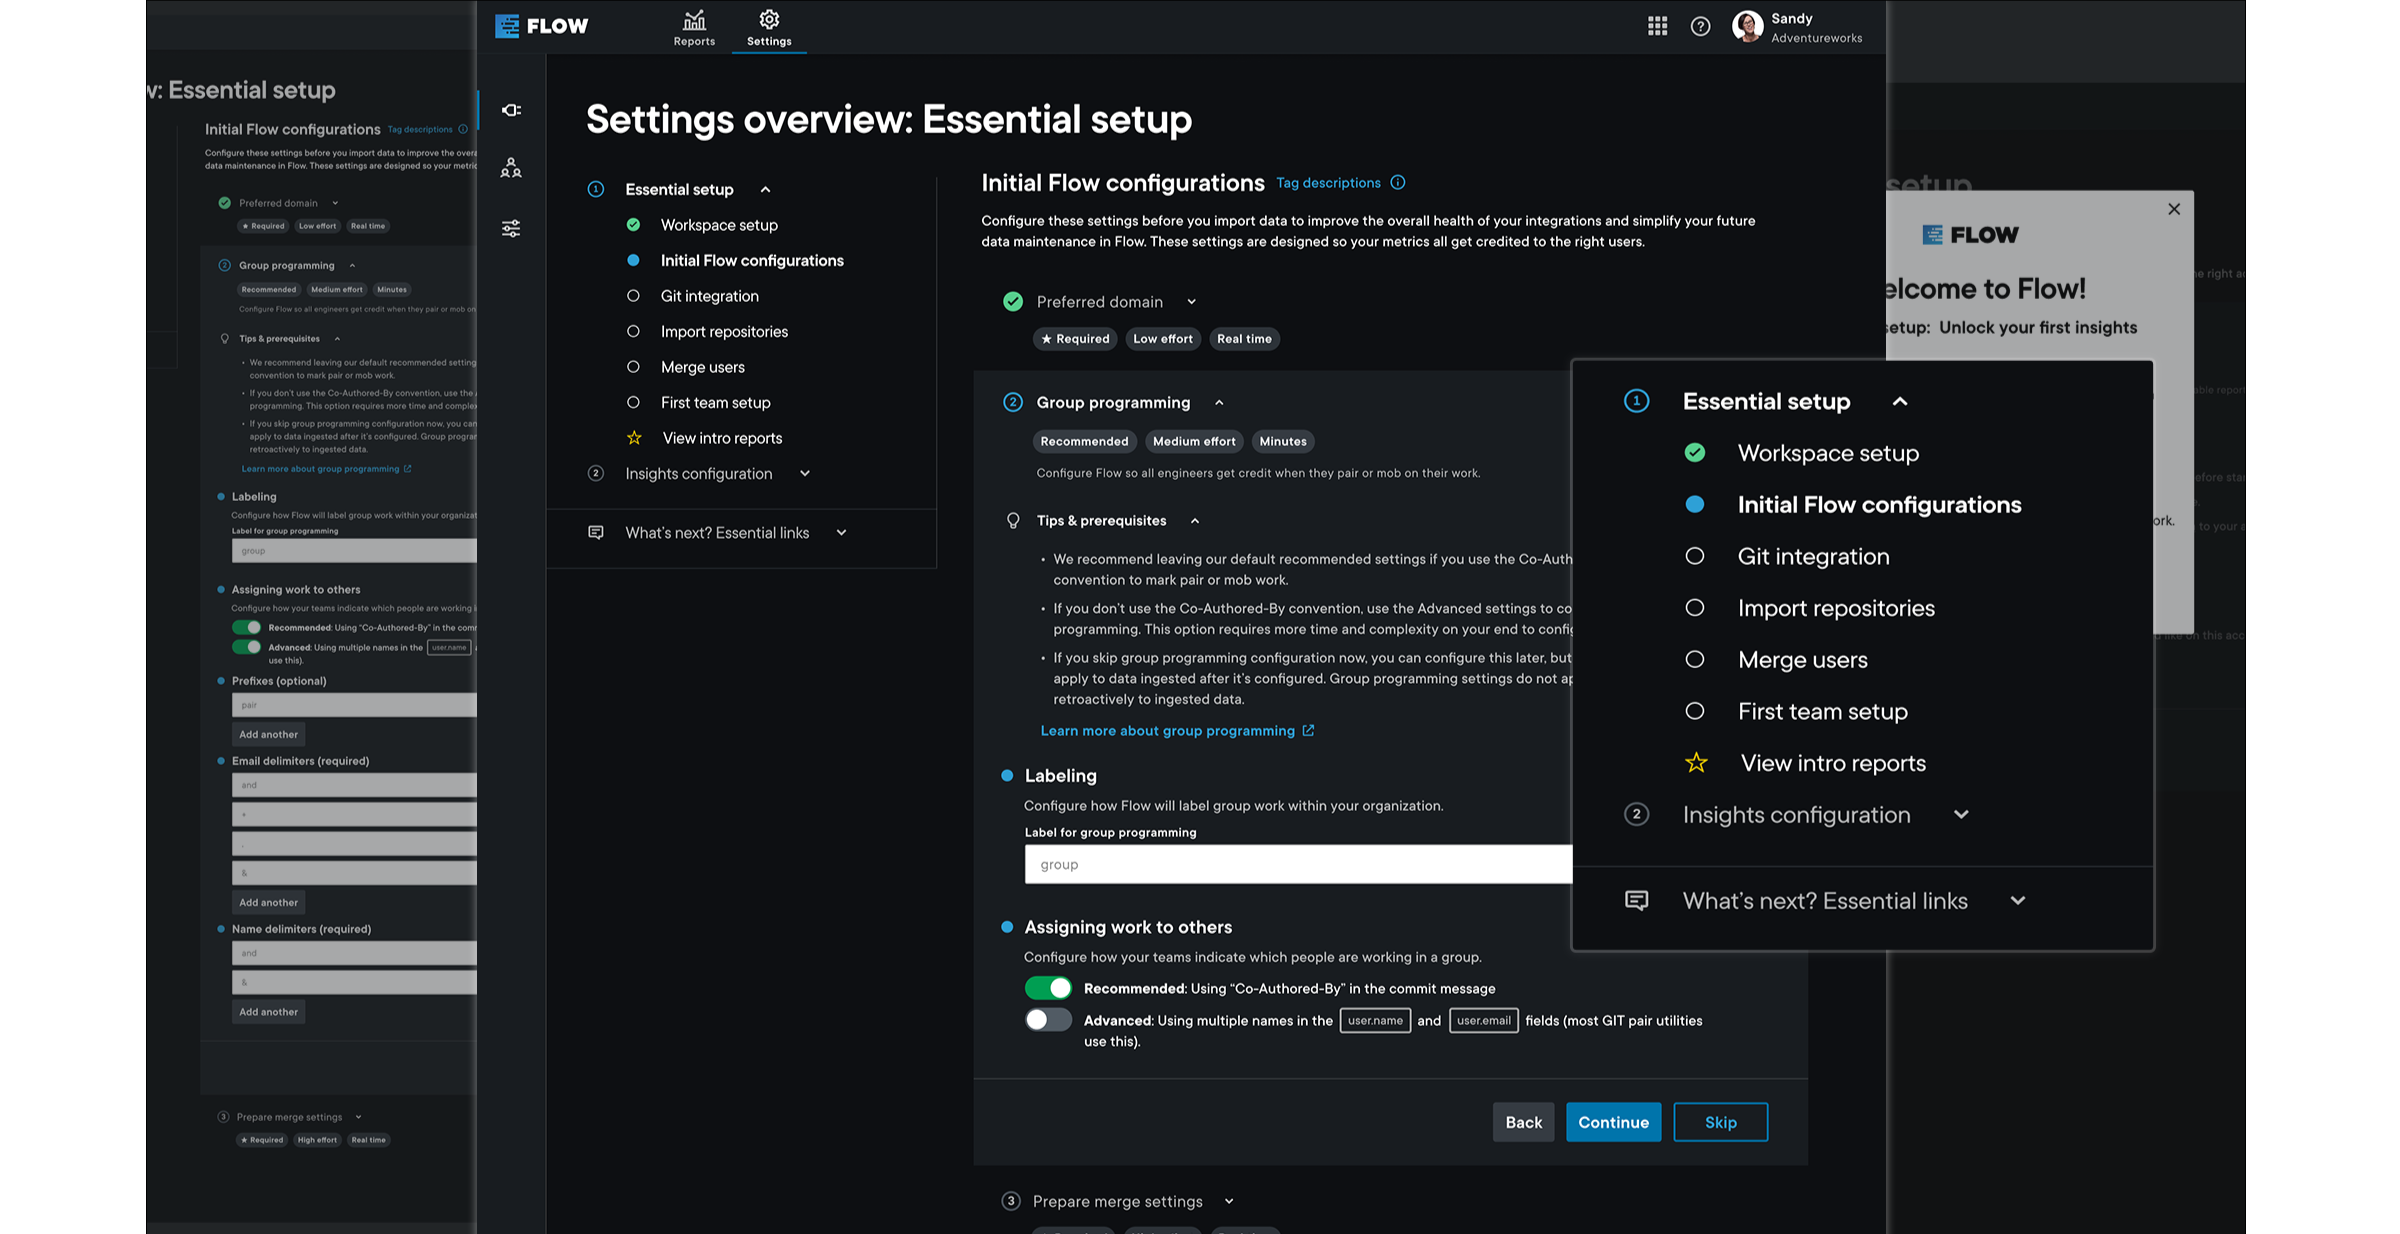Enable the Advanced multiple names toggle

[x=1048, y=1020]
